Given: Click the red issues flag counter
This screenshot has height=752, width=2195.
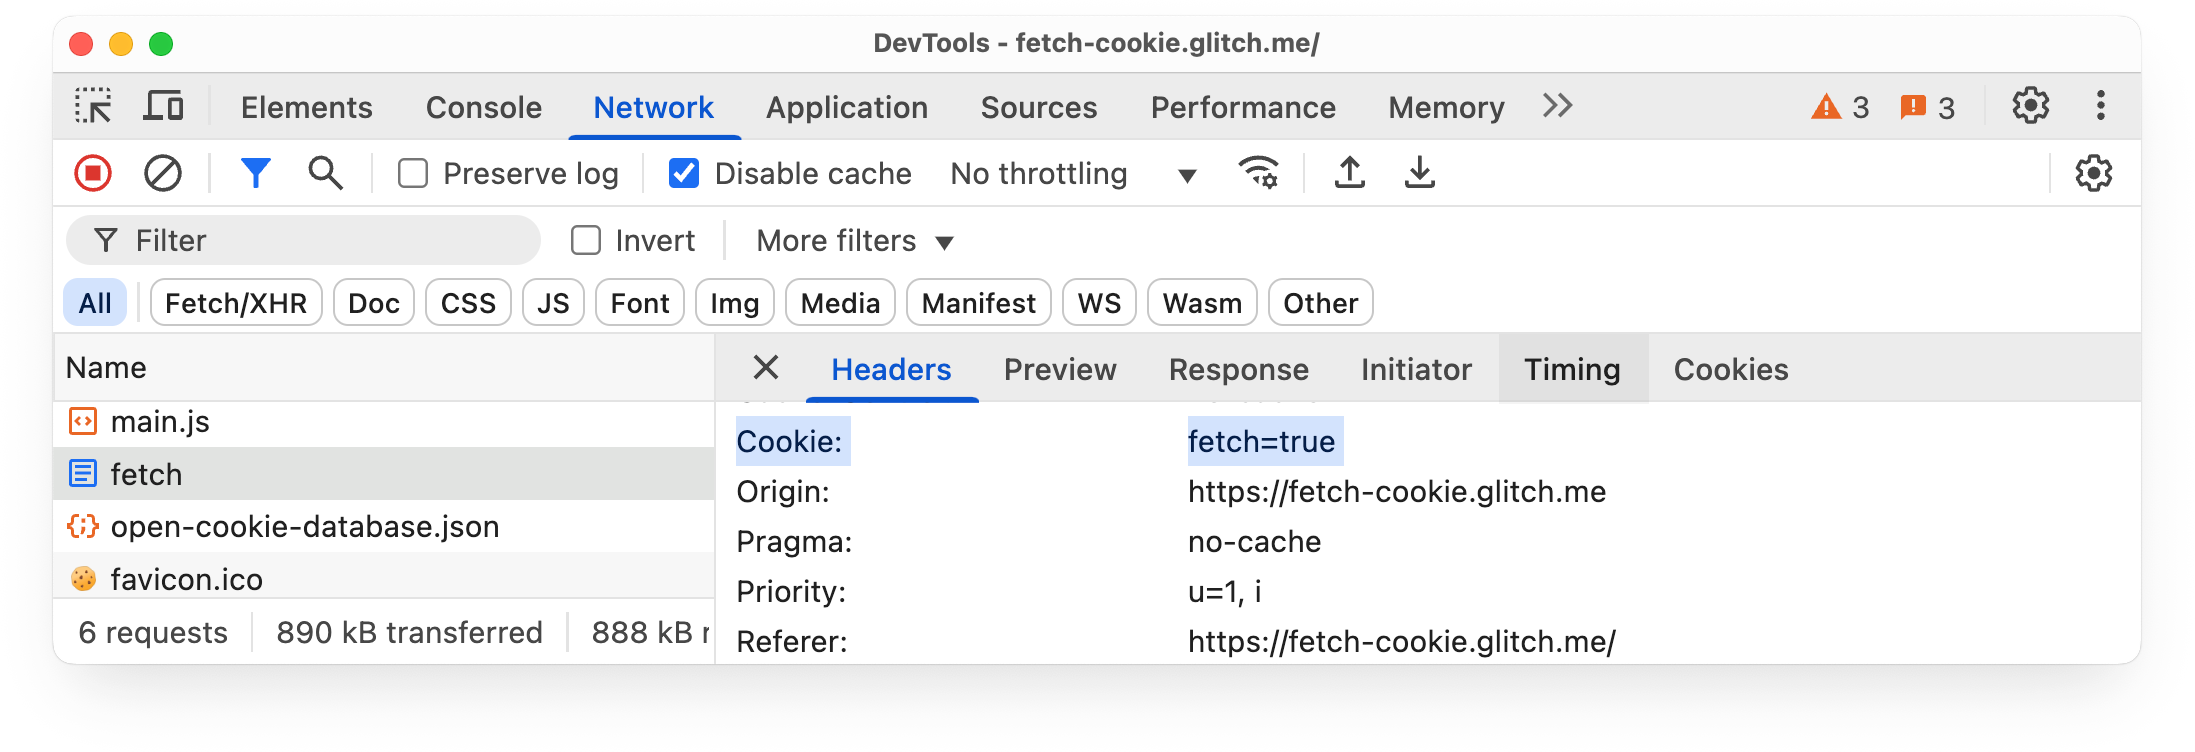Looking at the screenshot, I should pyautogui.click(x=1927, y=107).
